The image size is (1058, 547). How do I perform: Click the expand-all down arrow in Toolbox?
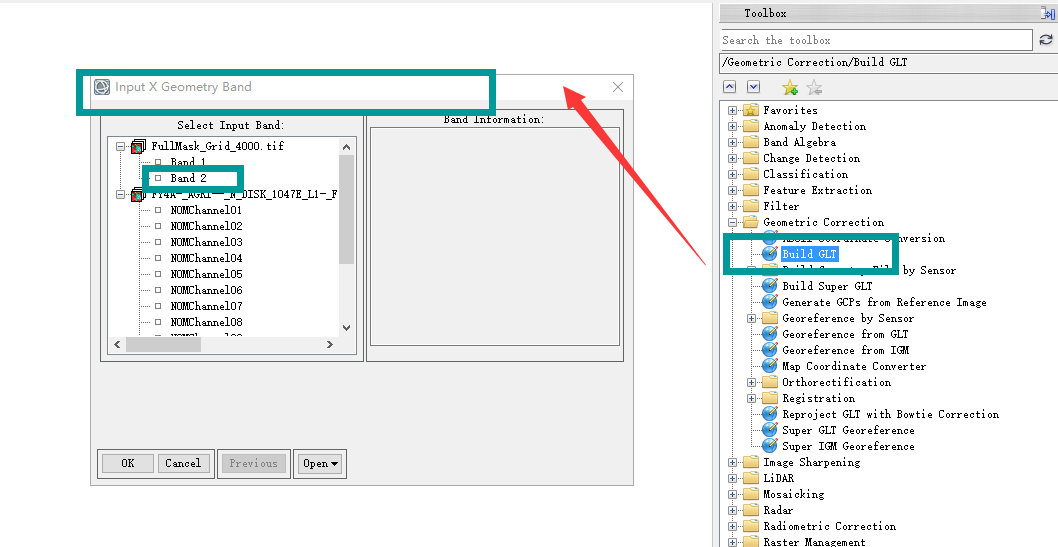[754, 87]
